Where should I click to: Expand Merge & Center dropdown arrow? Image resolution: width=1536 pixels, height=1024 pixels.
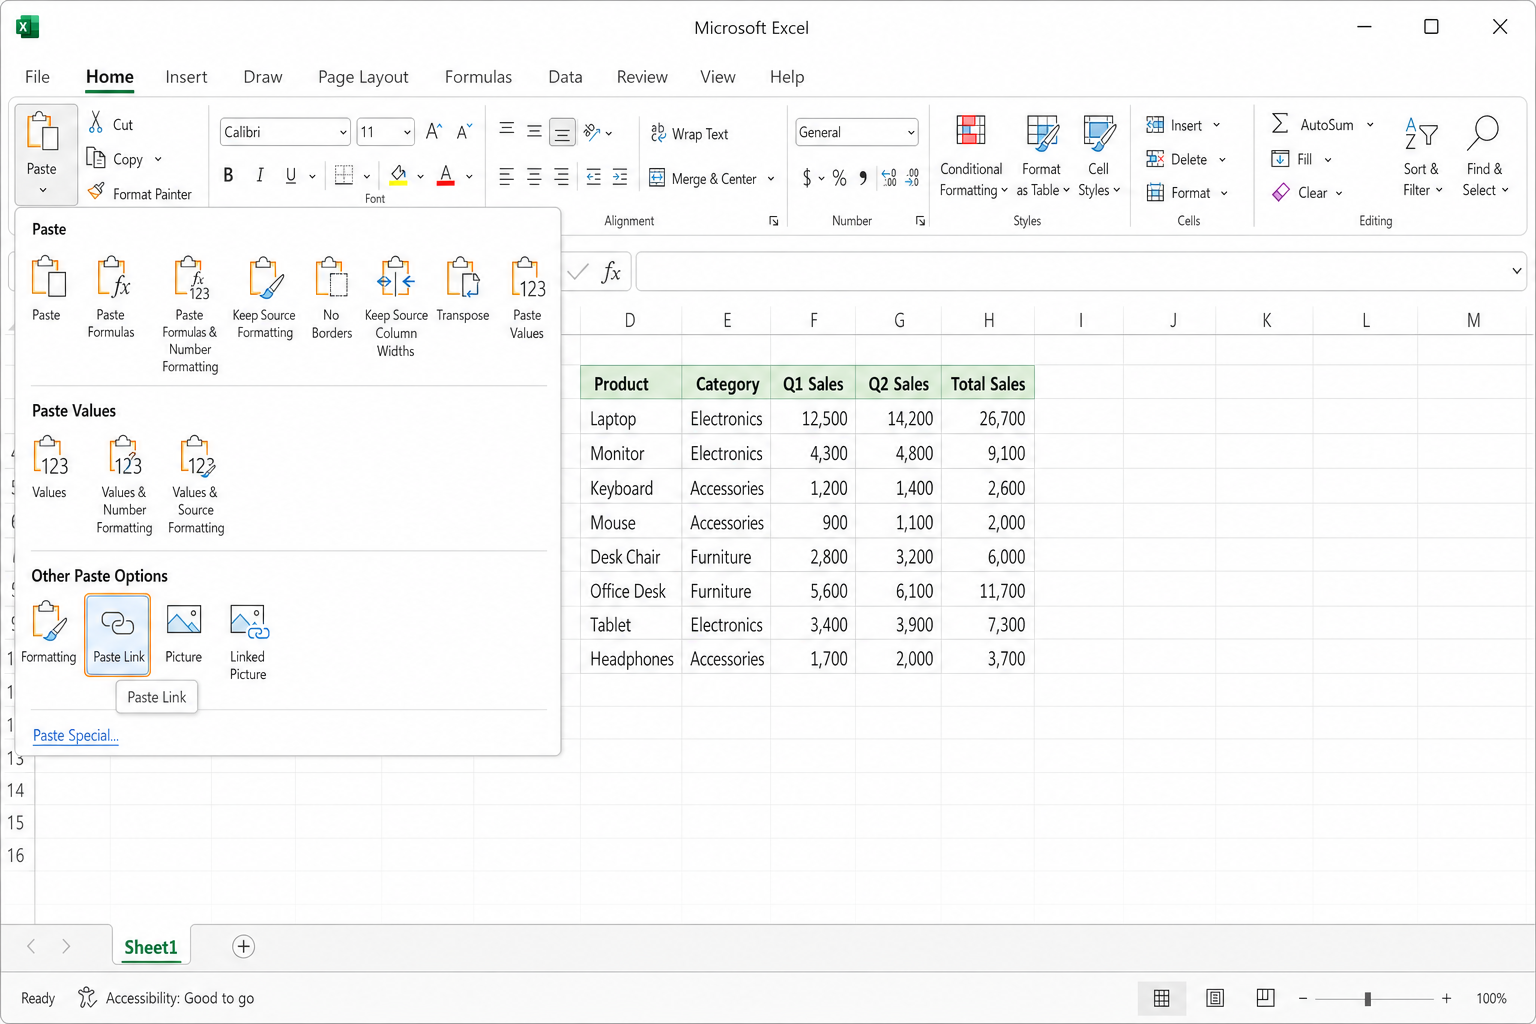tap(771, 179)
